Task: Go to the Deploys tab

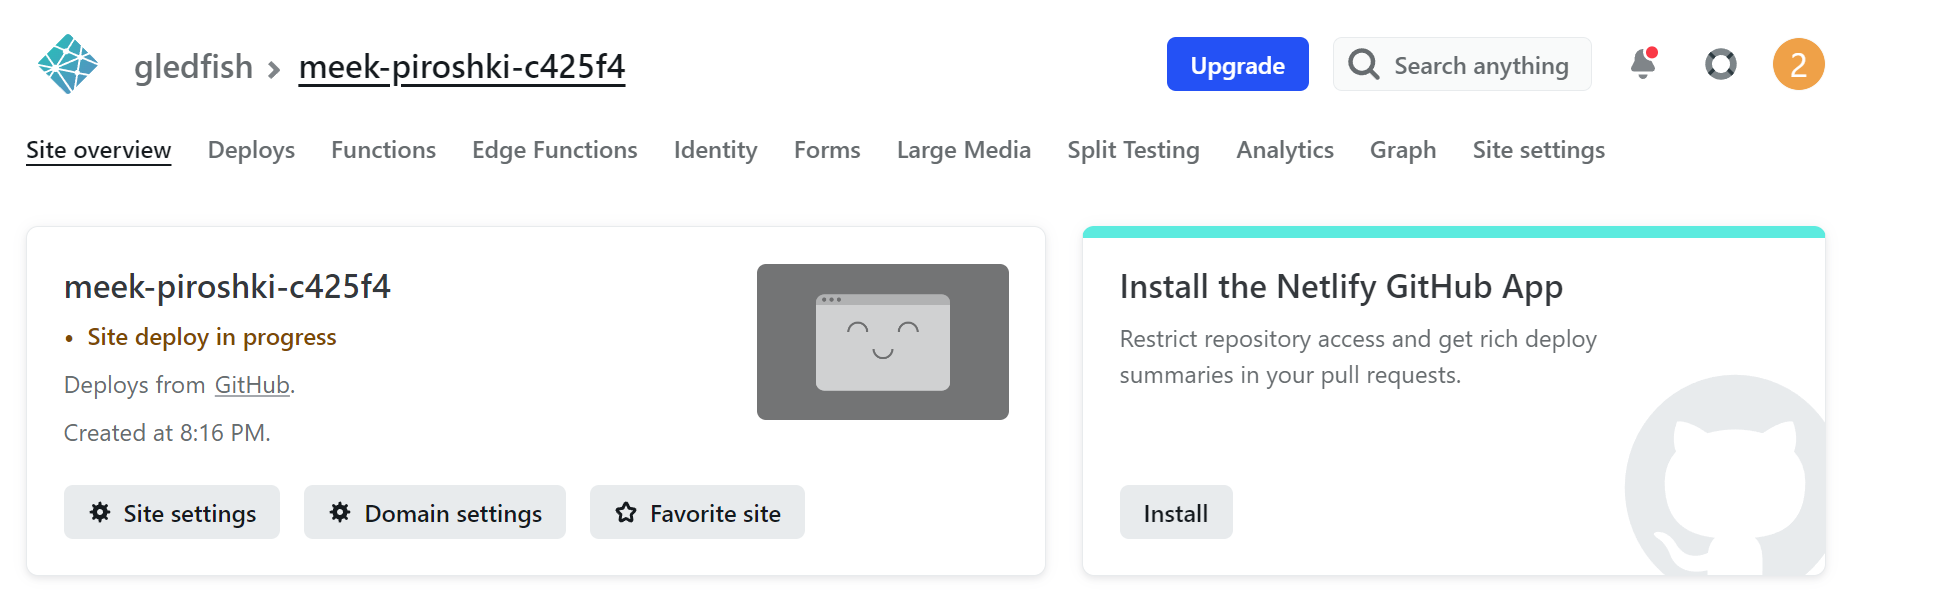Action: [x=251, y=150]
